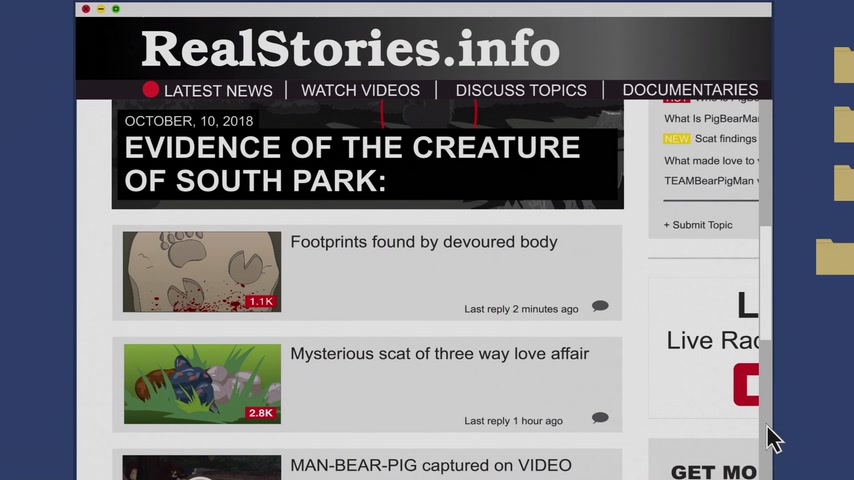Open comment bubble on Footprints story

click(x=600, y=306)
